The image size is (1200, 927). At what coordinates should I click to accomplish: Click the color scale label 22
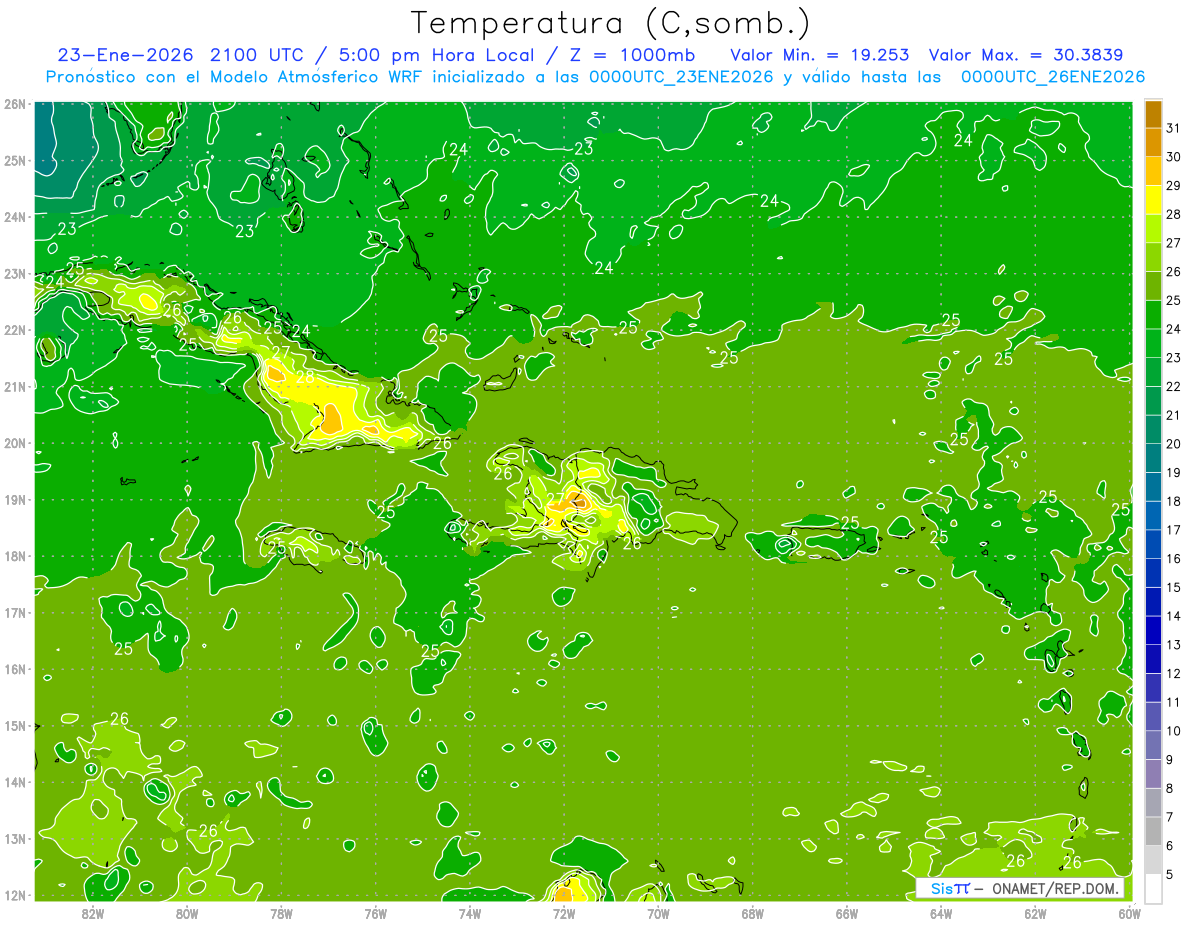click(x=1173, y=386)
